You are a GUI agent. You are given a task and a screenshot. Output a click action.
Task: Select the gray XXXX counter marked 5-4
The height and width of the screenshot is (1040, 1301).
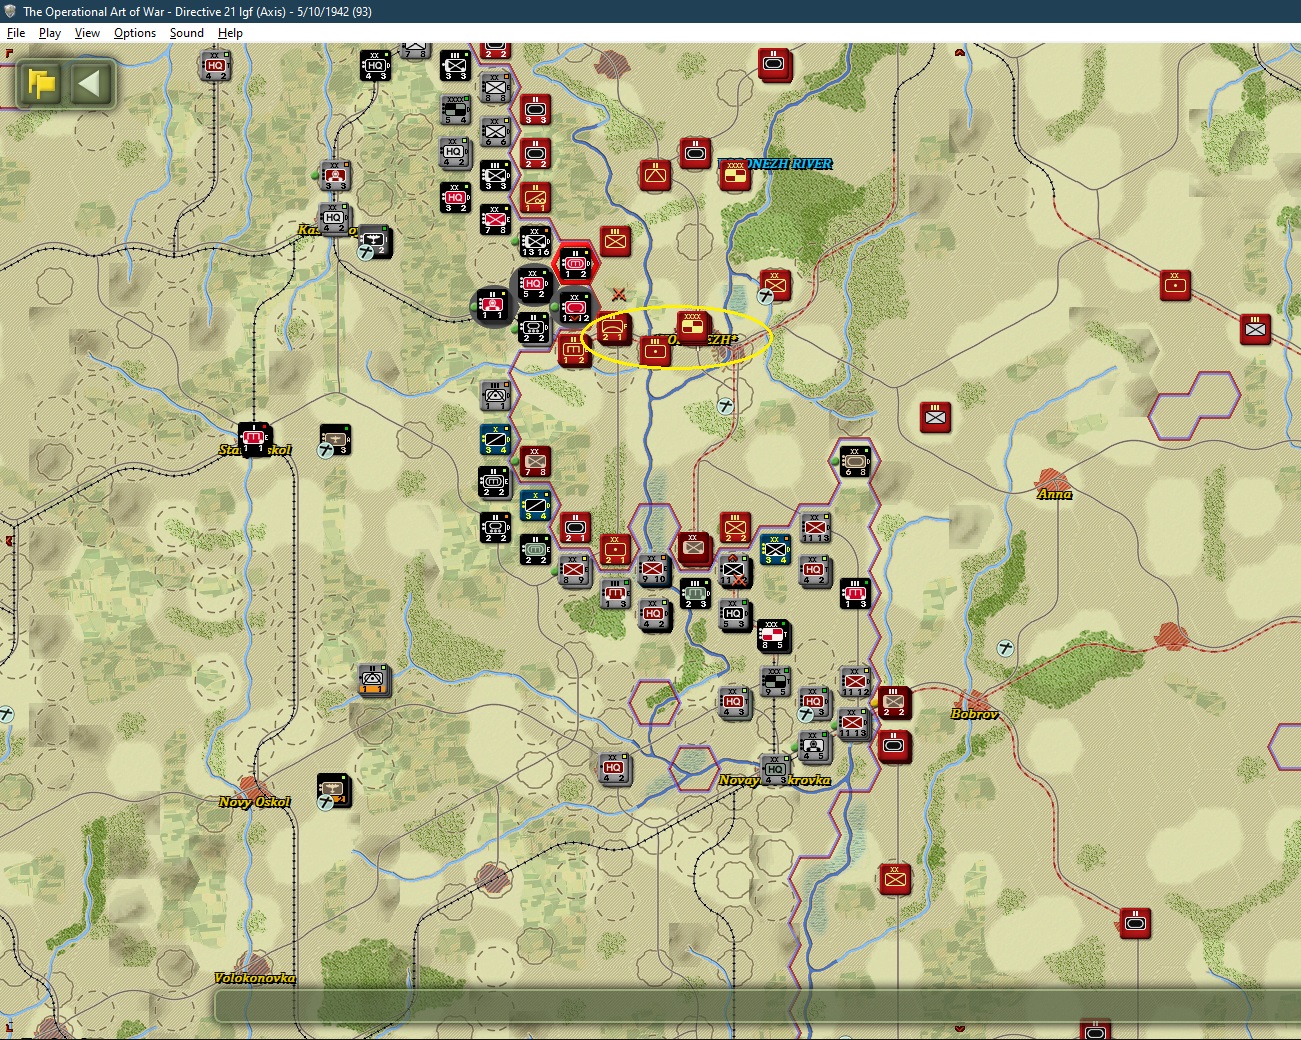point(455,110)
